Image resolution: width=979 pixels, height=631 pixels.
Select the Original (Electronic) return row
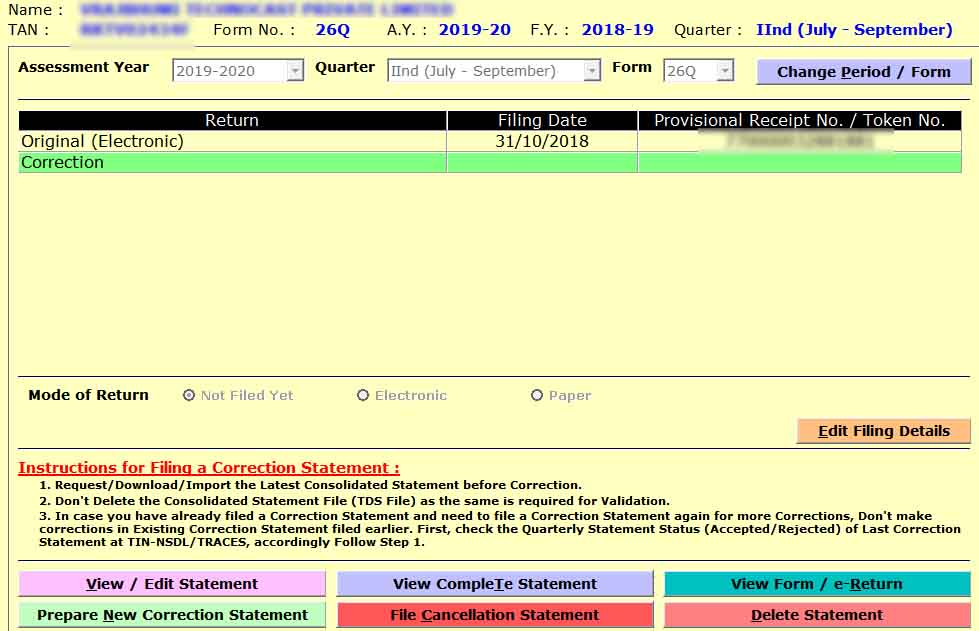pos(232,142)
